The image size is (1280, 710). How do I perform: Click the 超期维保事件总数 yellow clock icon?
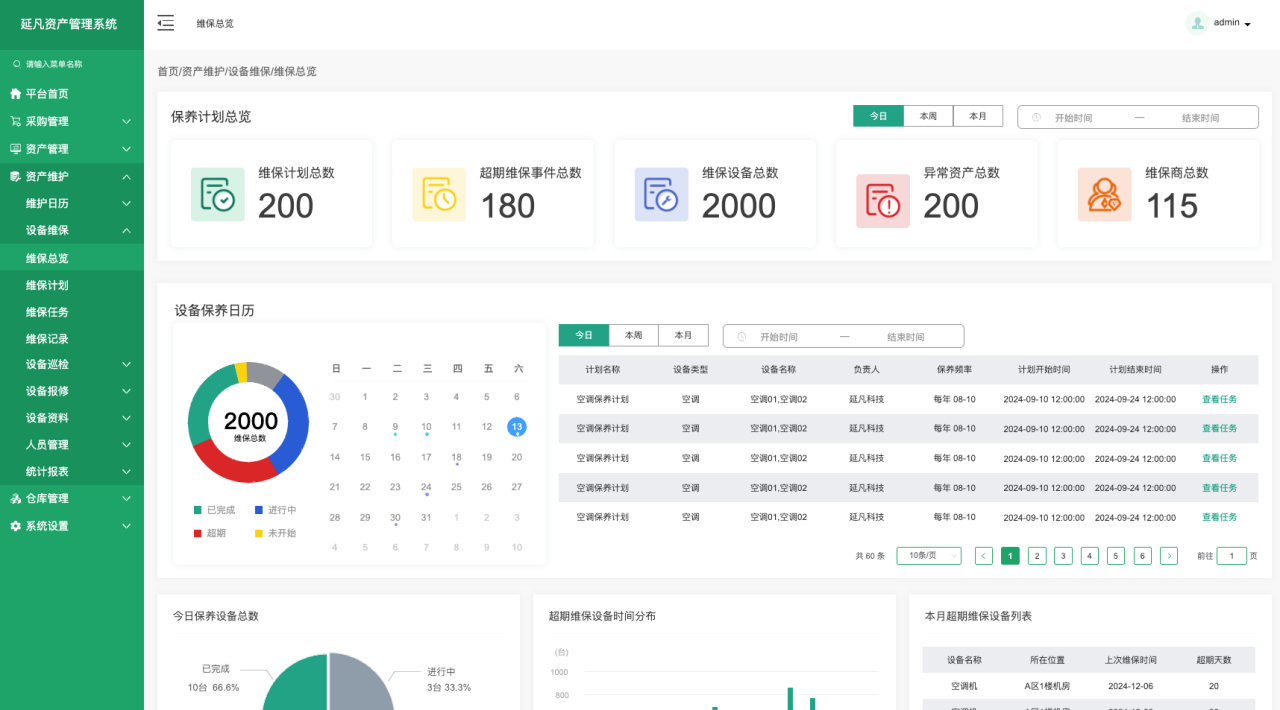coord(439,194)
